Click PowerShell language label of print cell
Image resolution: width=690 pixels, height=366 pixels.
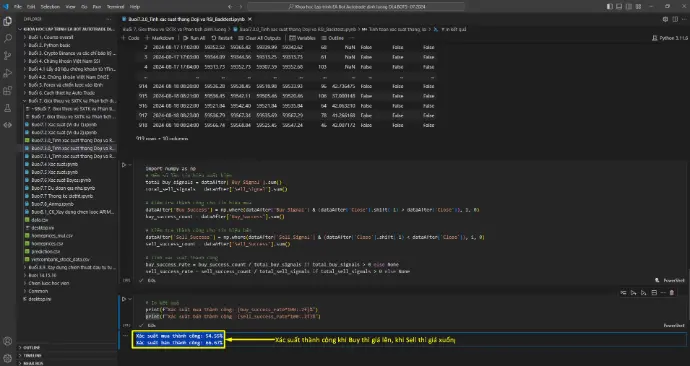(674, 326)
